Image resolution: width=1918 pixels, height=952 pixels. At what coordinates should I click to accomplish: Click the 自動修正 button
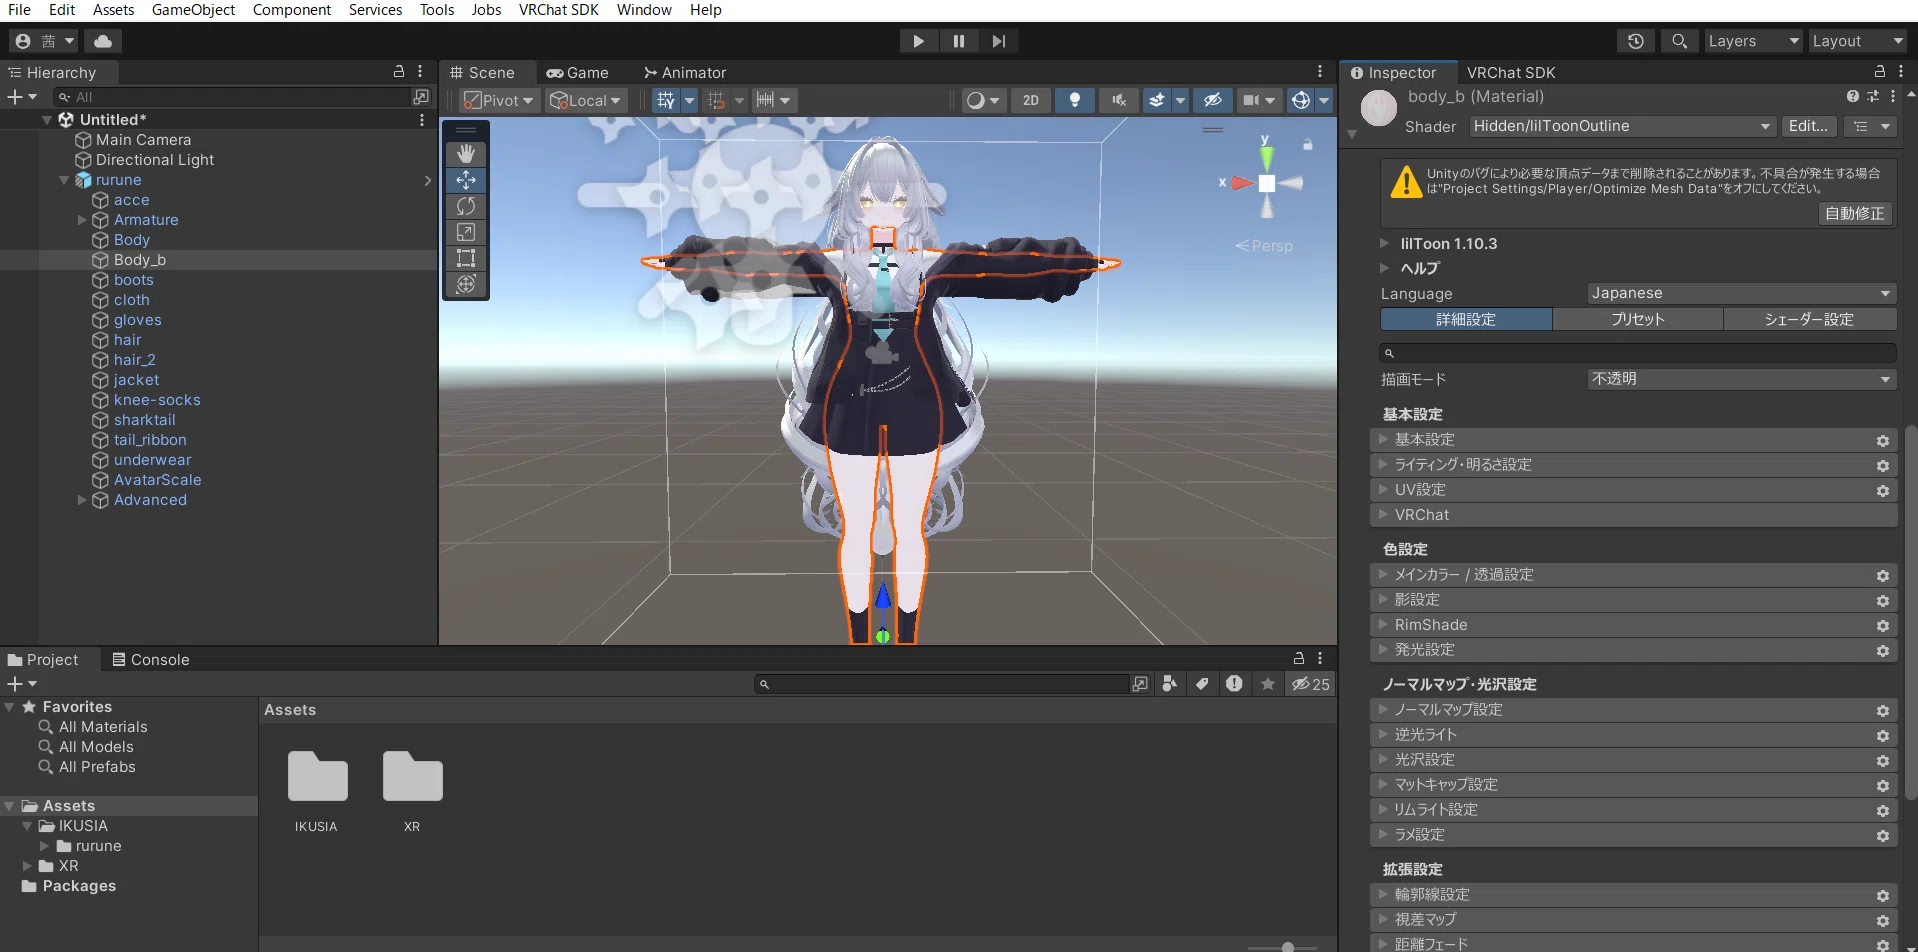point(1854,213)
